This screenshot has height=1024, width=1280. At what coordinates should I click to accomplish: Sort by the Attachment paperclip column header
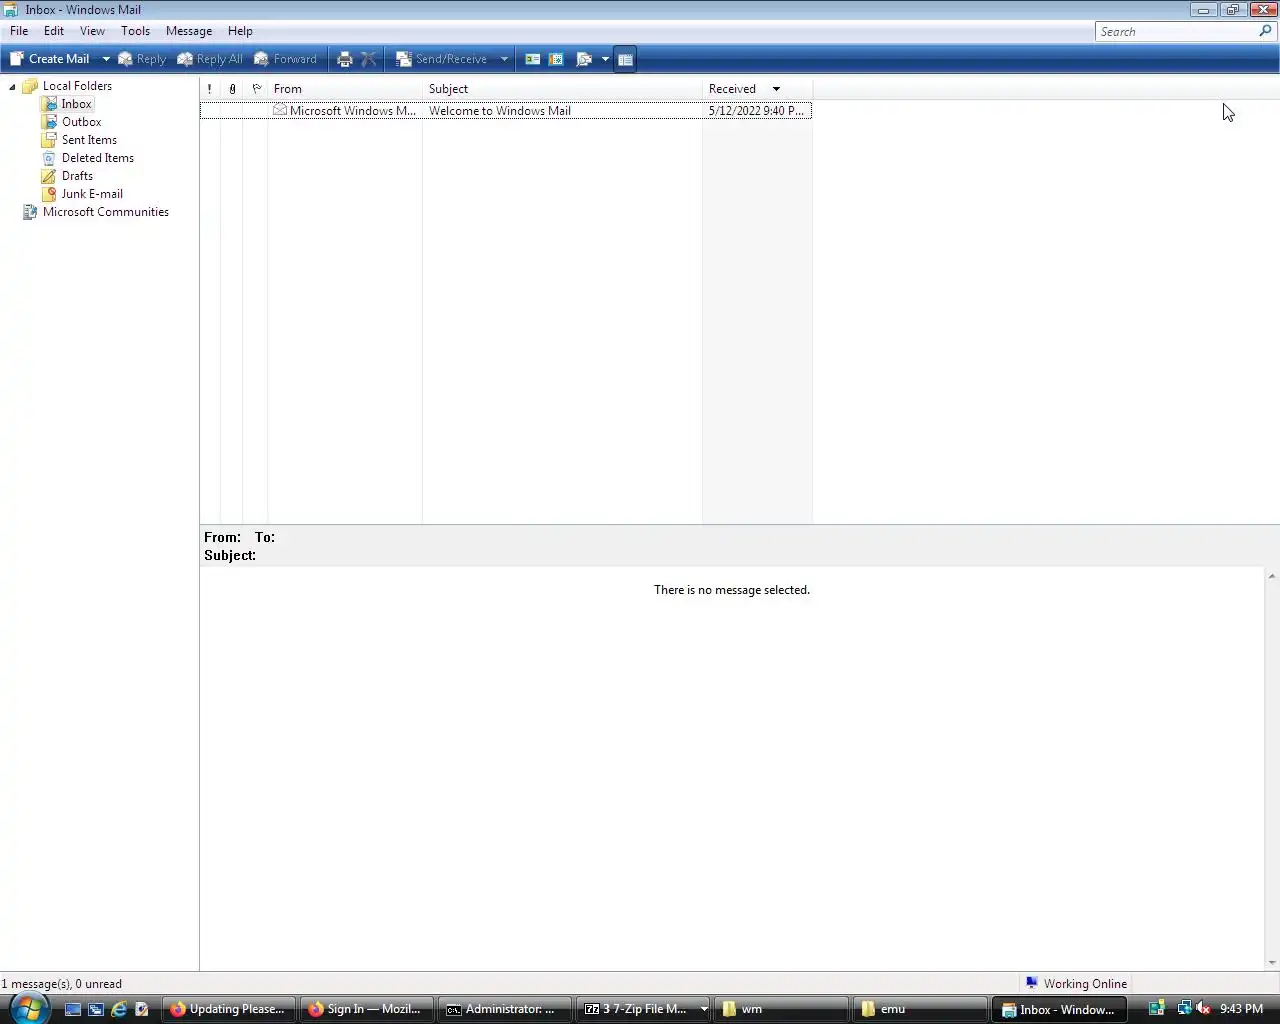pos(232,89)
